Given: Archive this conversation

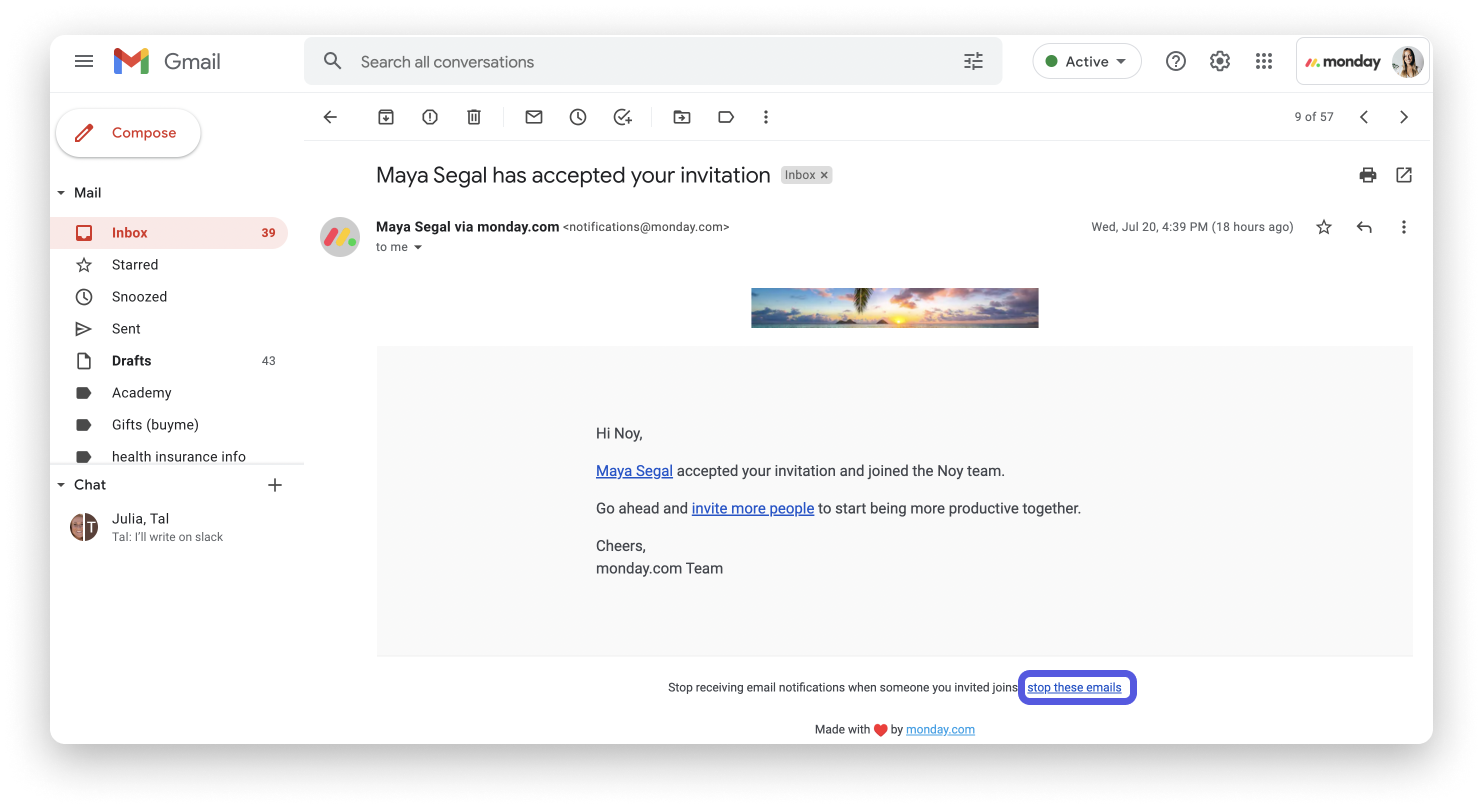Looking at the screenshot, I should (x=386, y=117).
